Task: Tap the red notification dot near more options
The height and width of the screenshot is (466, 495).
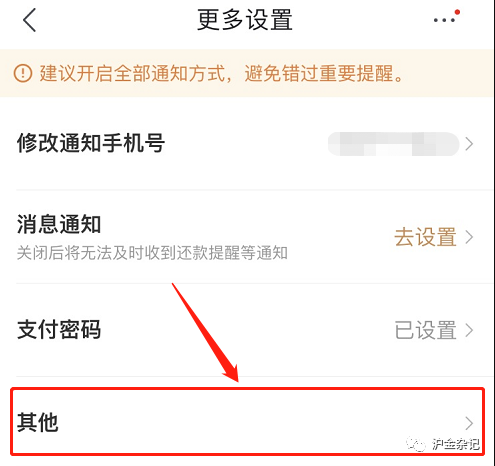Action: [x=457, y=12]
